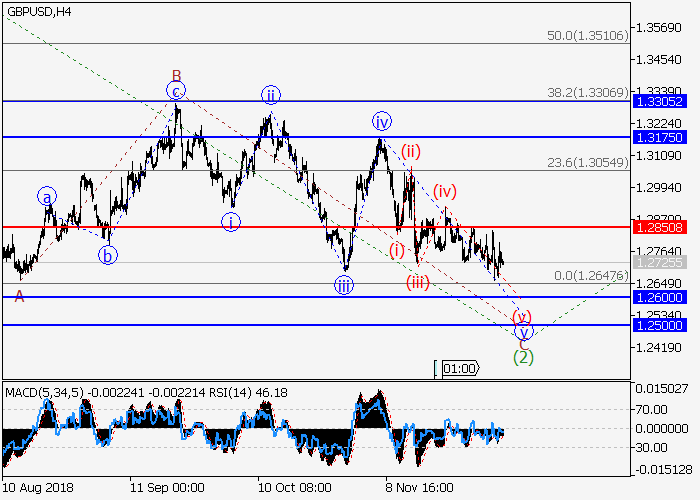Click the blue 1.26000 price level tag

[659, 298]
